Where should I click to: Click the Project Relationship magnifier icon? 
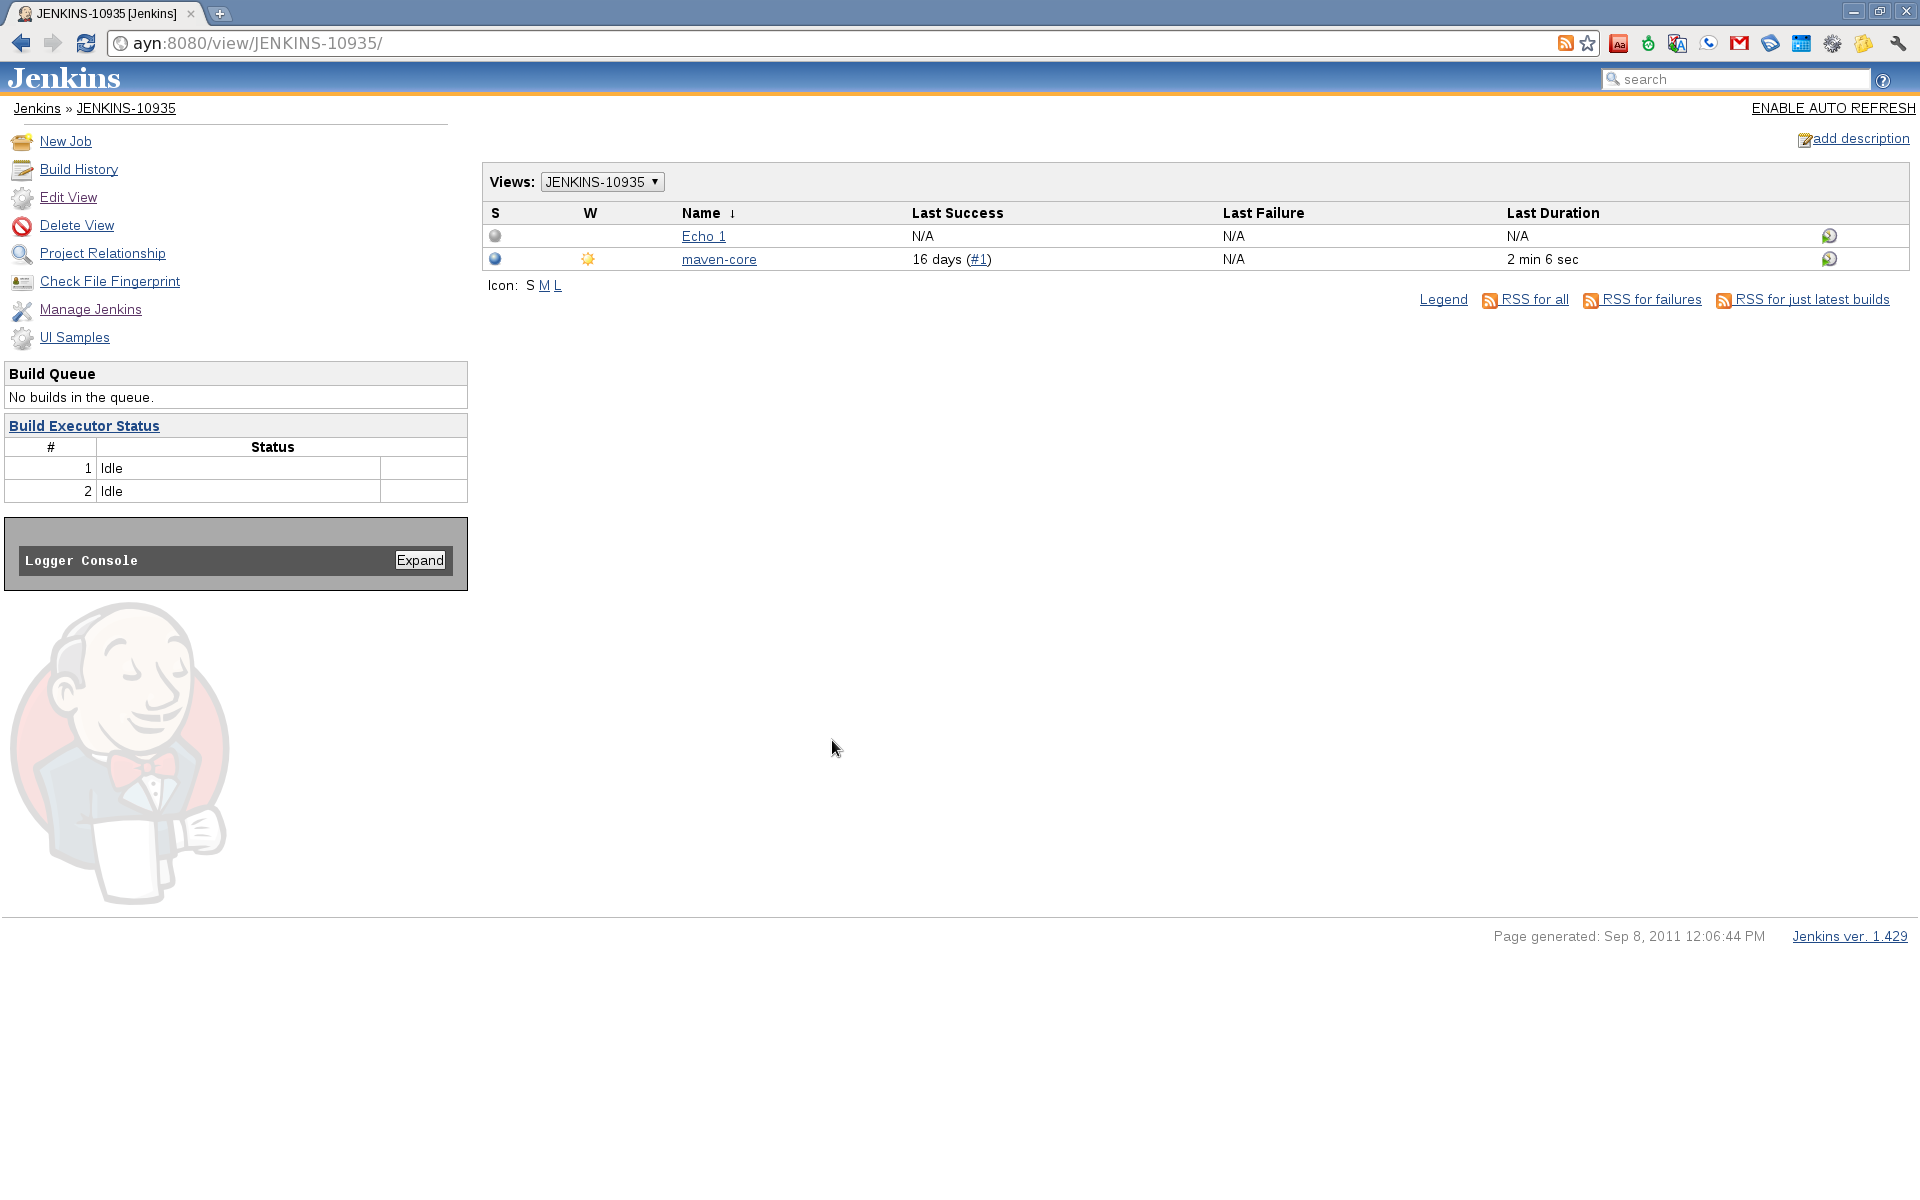(x=22, y=254)
